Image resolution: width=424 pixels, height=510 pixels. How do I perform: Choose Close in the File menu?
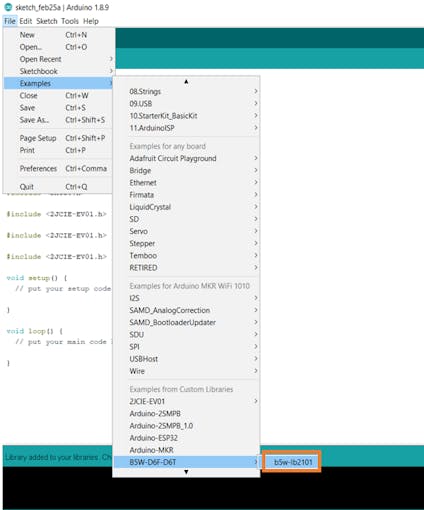click(58, 96)
